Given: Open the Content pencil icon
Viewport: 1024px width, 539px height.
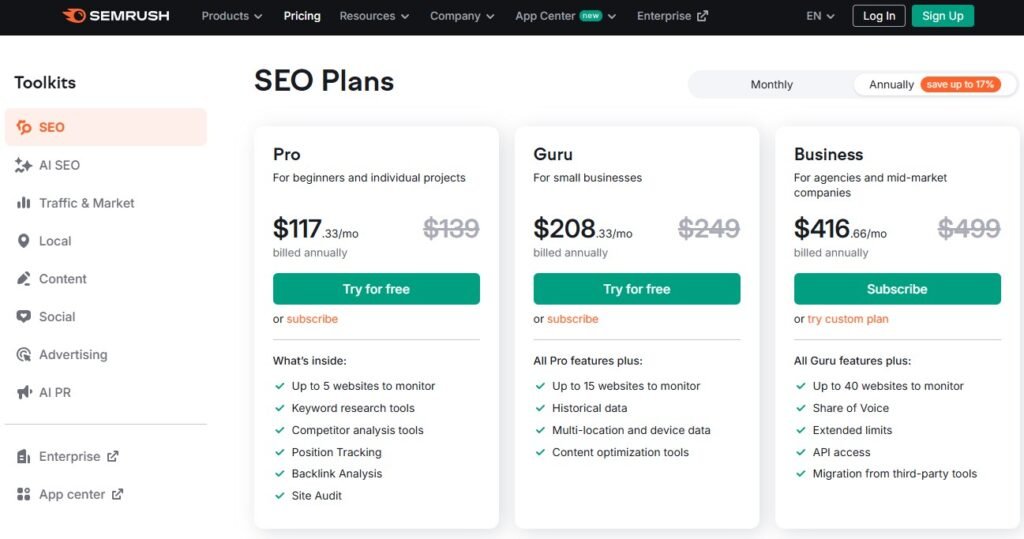Looking at the screenshot, I should tap(24, 279).
